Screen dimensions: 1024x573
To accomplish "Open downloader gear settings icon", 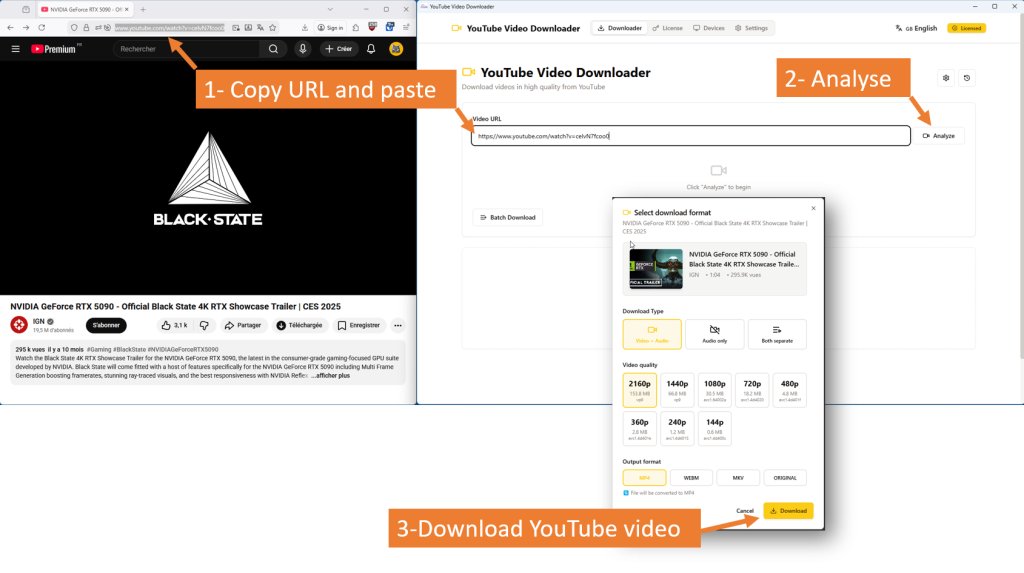I will pyautogui.click(x=946, y=78).
